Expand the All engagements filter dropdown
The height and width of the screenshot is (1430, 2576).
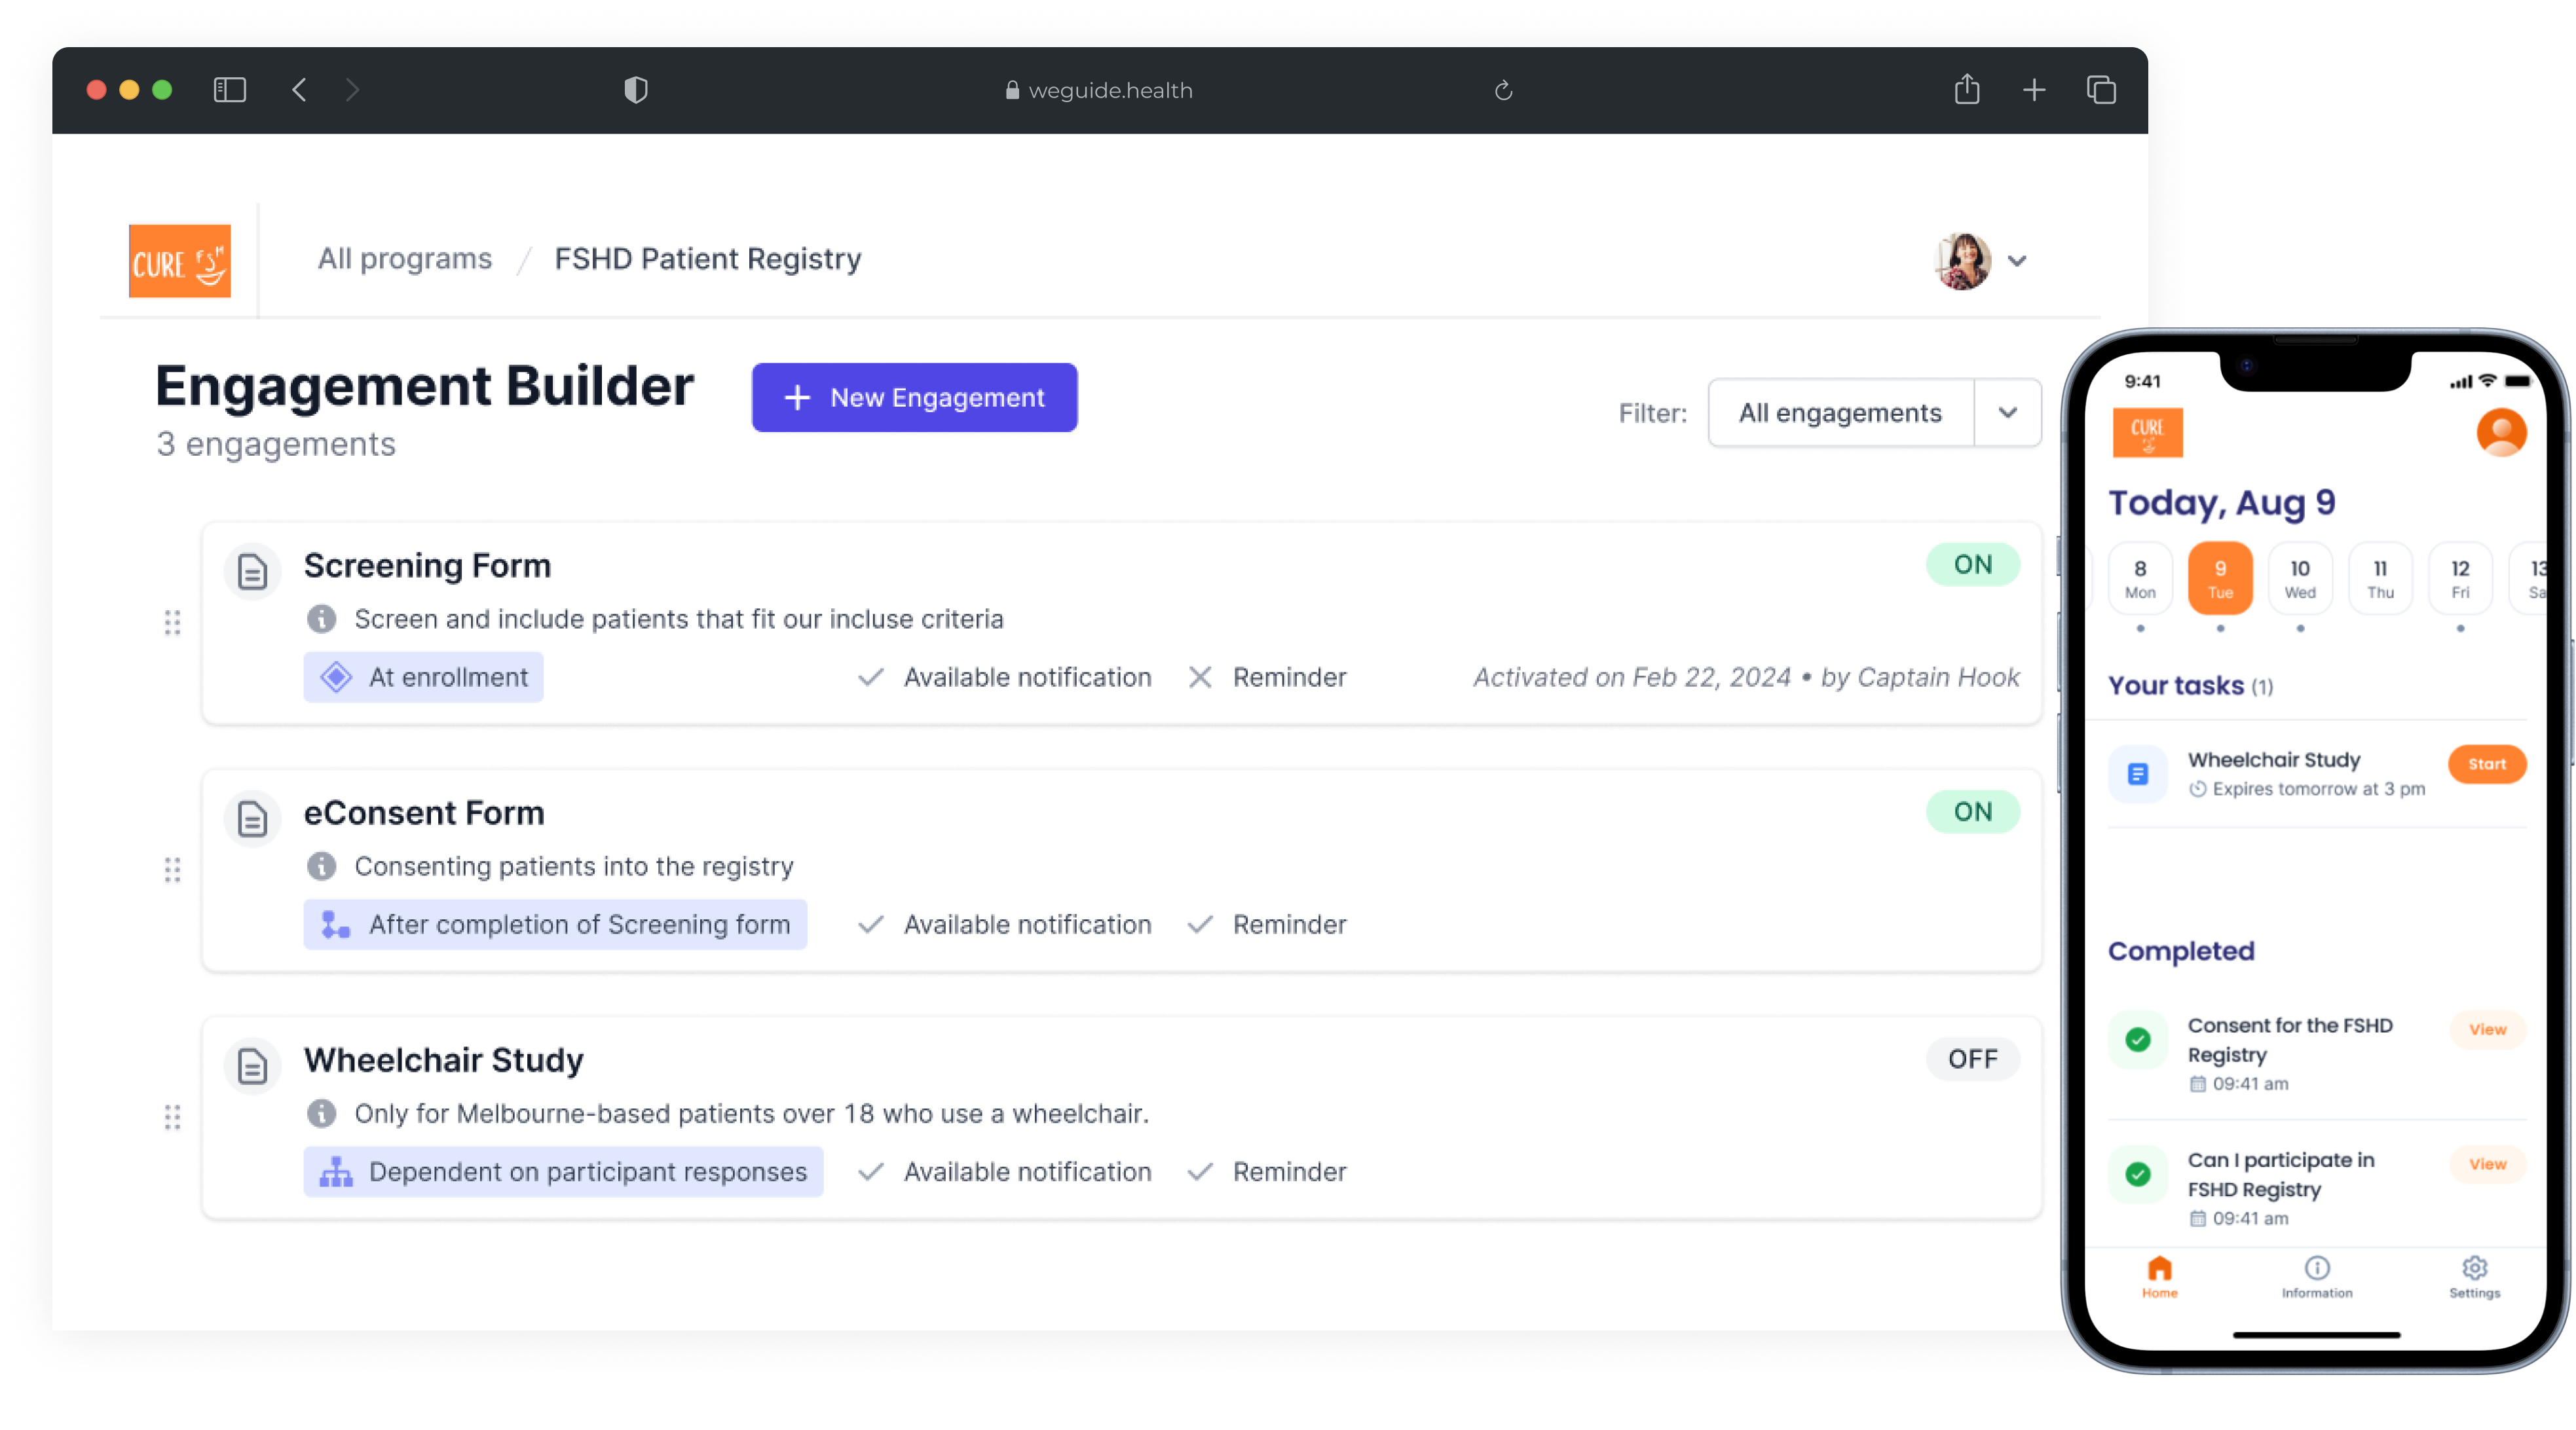point(2007,413)
